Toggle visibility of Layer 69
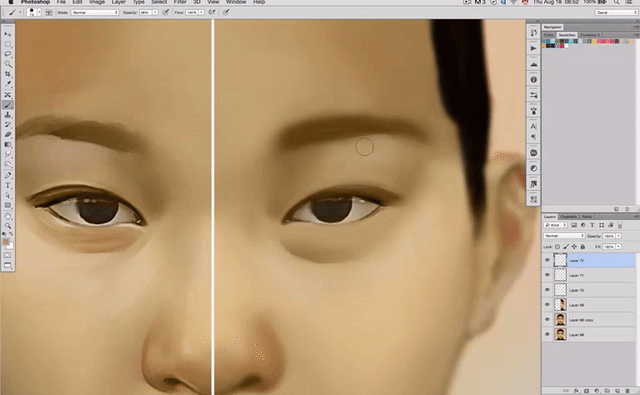This screenshot has width=640, height=395. click(x=547, y=305)
